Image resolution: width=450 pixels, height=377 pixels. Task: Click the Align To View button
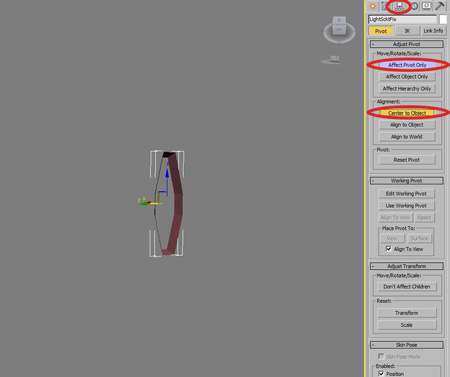click(x=395, y=218)
